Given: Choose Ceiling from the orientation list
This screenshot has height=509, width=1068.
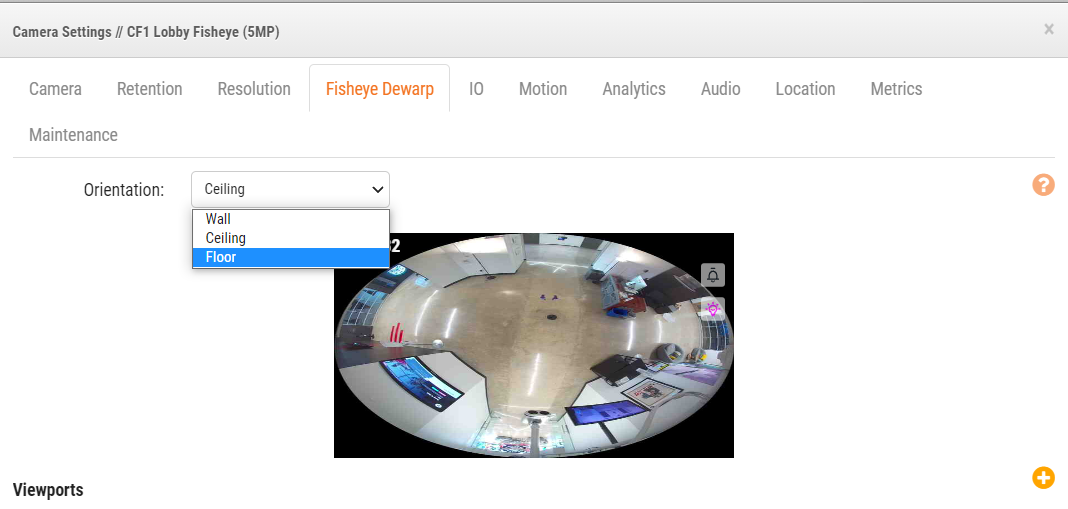Looking at the screenshot, I should (291, 238).
